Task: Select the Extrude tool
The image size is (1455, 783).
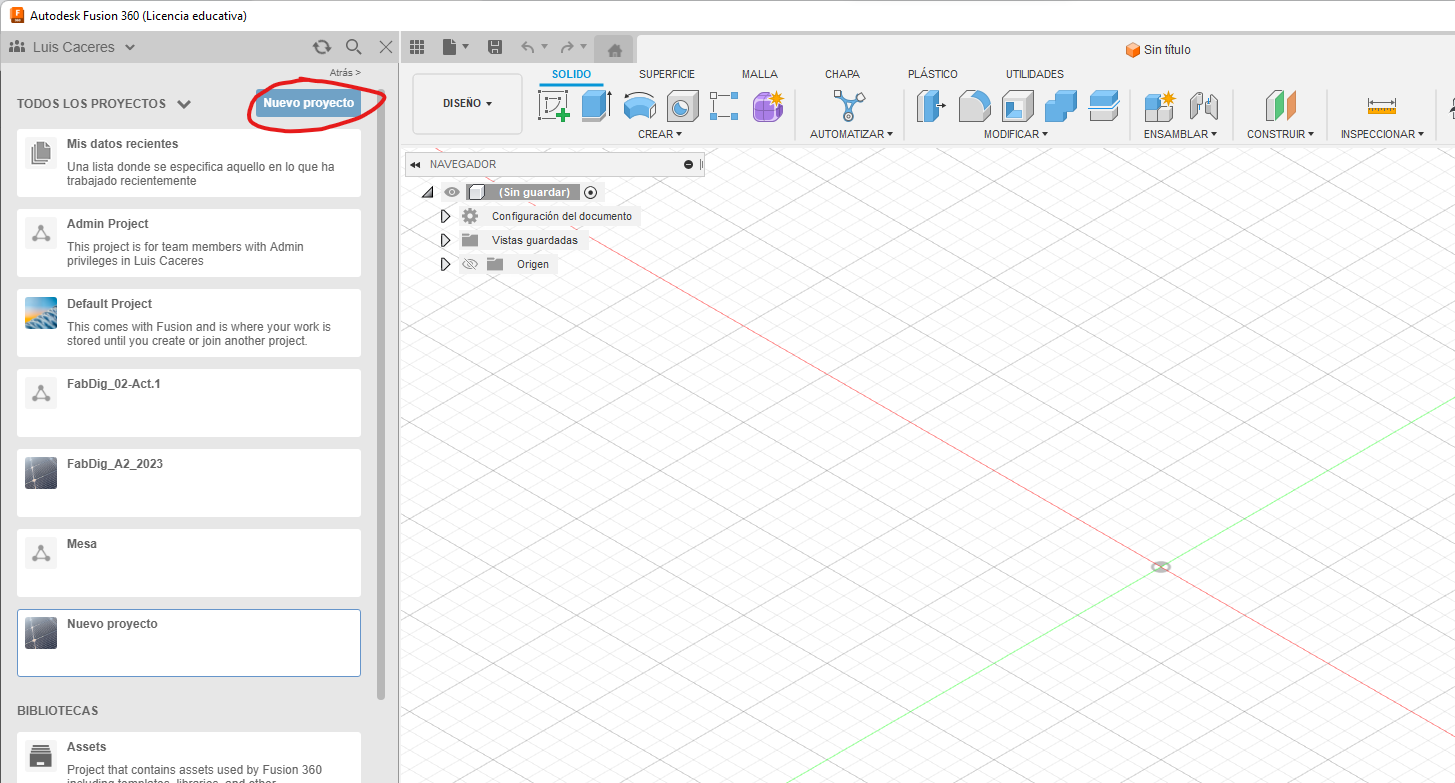Action: (596, 106)
